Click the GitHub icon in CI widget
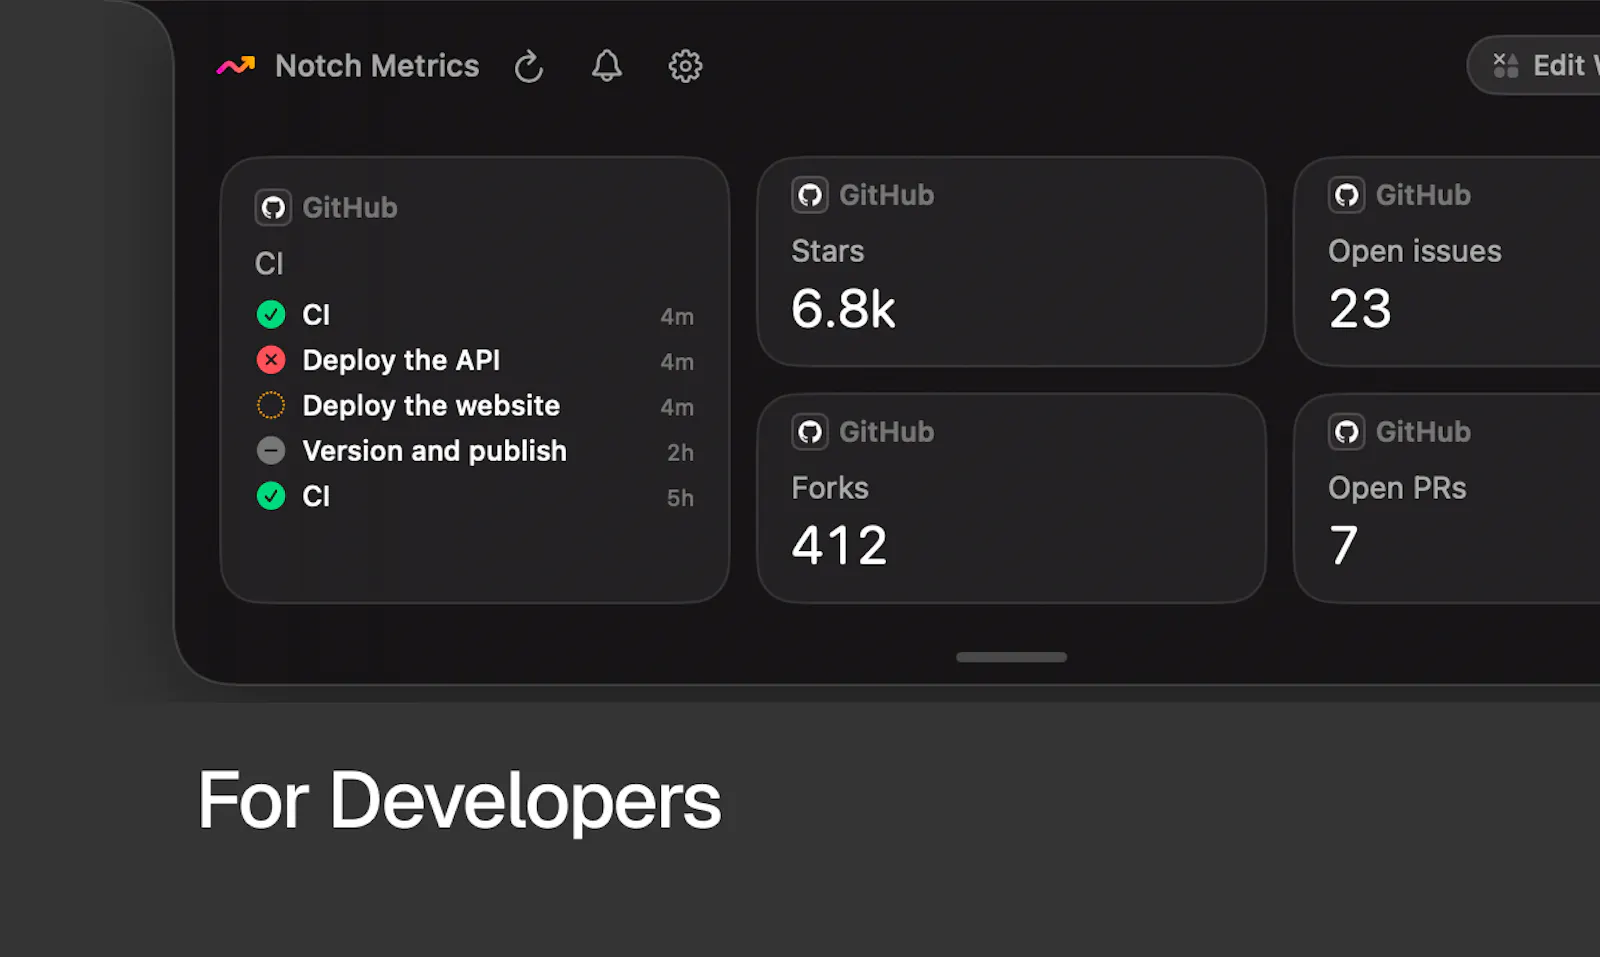1600x957 pixels. 273,208
